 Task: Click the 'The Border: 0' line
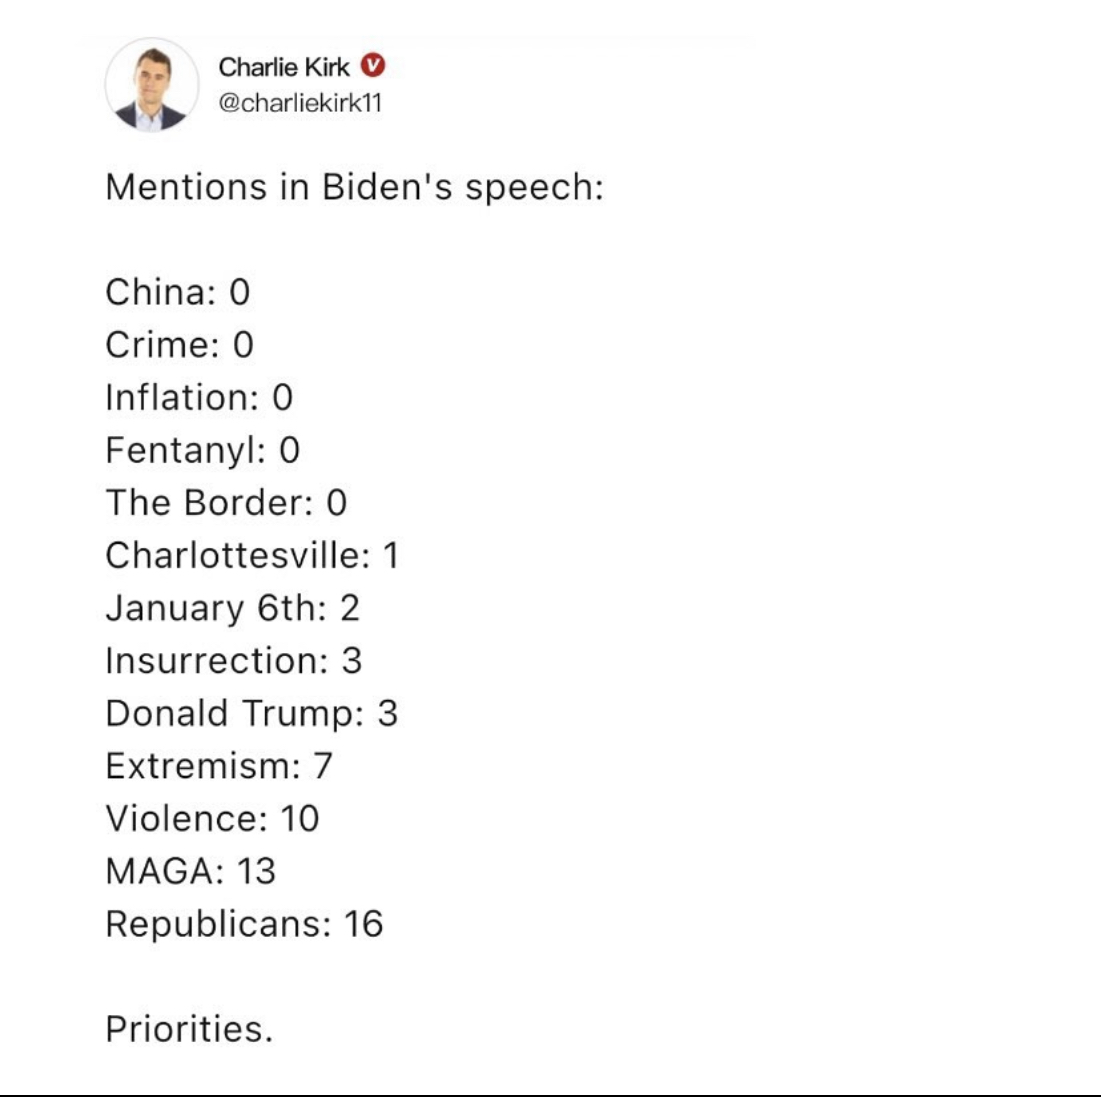coord(226,502)
